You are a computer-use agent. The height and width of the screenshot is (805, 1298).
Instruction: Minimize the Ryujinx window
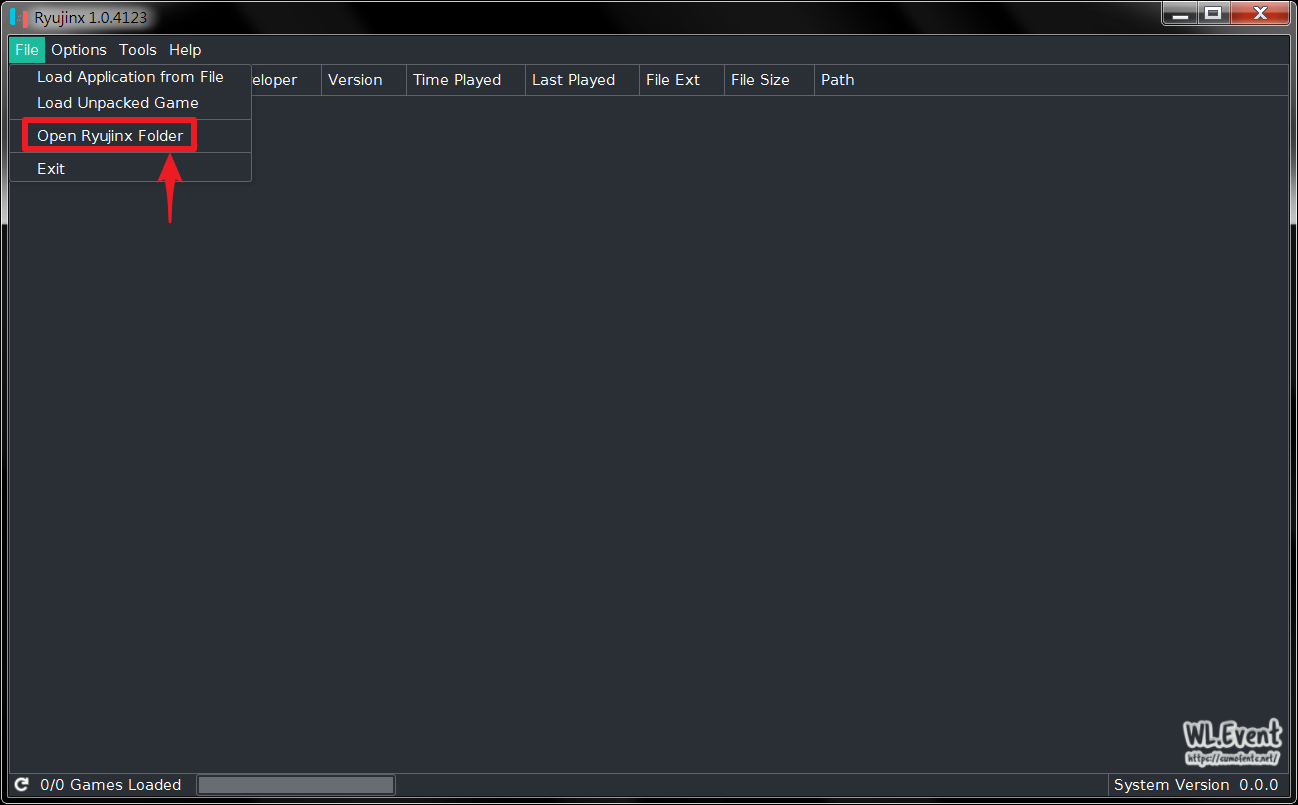pos(1181,14)
